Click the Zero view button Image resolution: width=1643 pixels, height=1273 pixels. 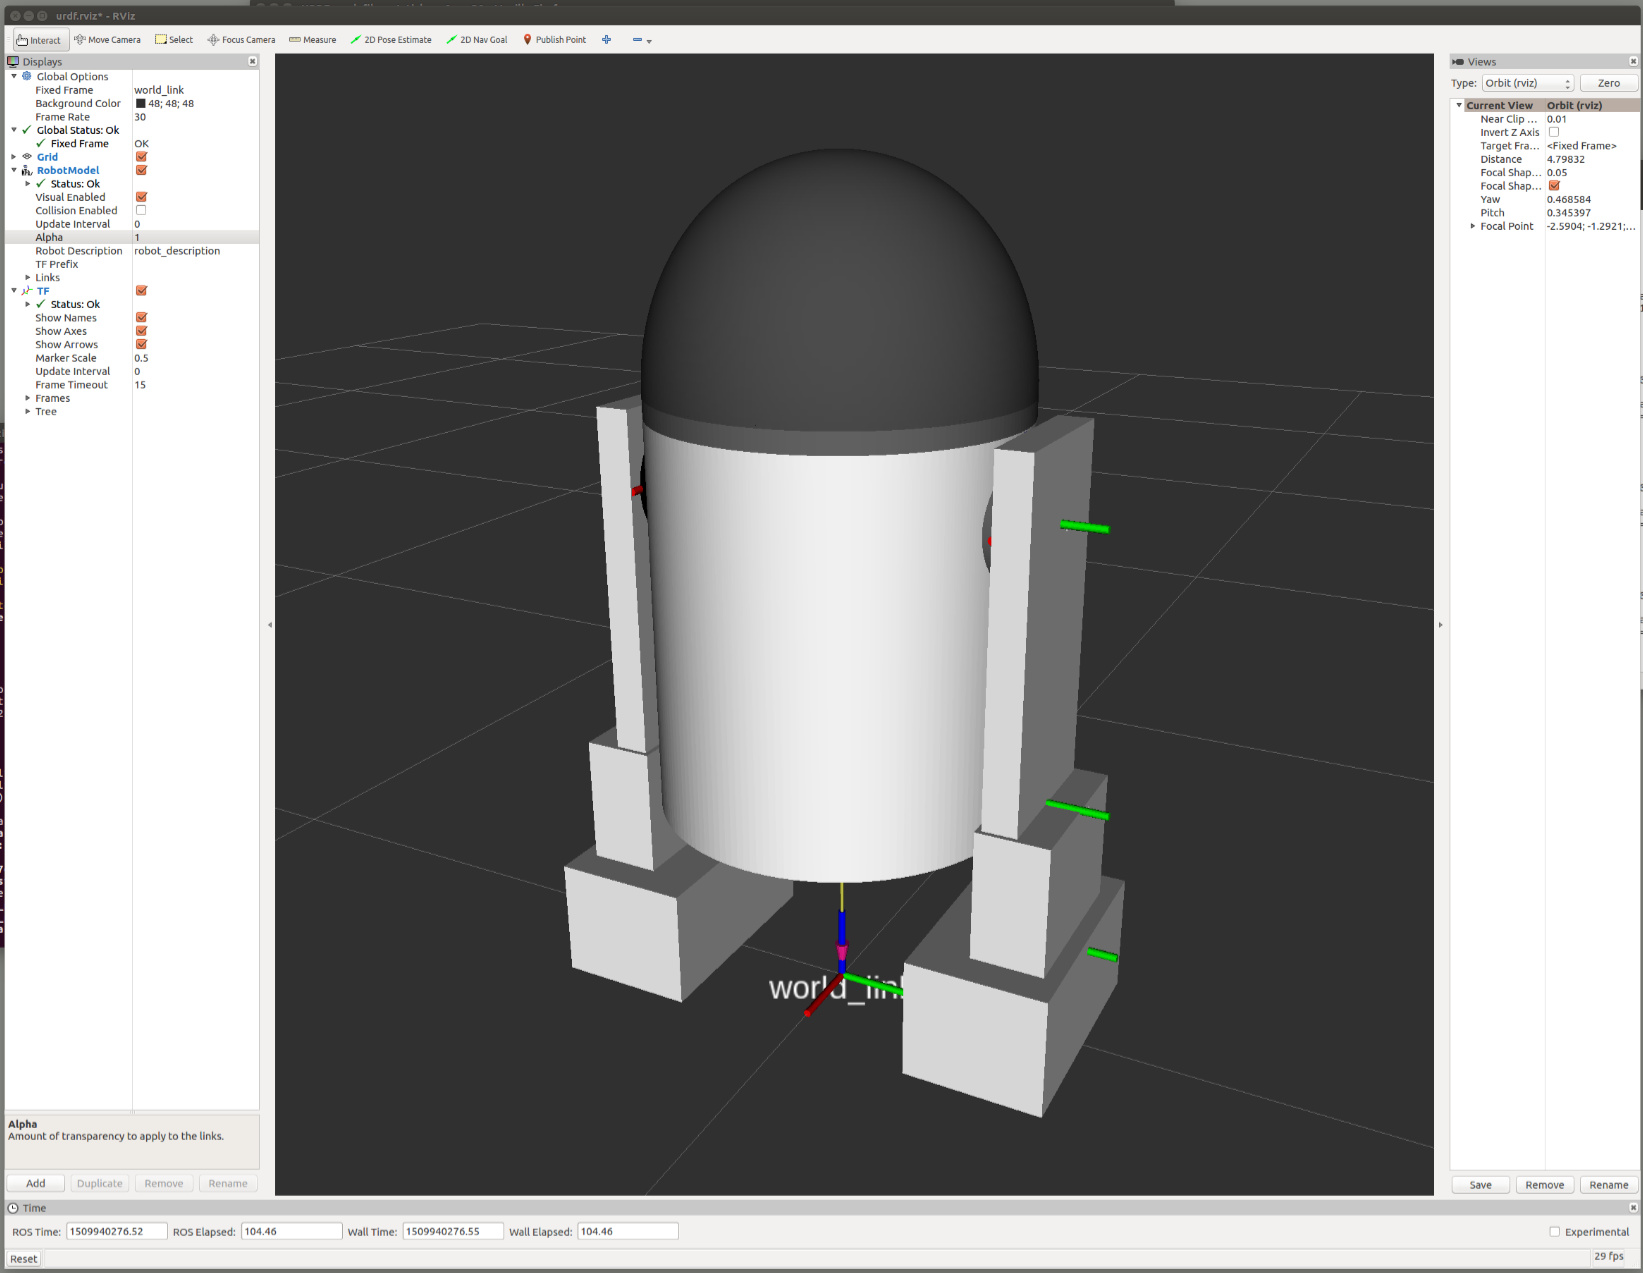pos(1608,83)
